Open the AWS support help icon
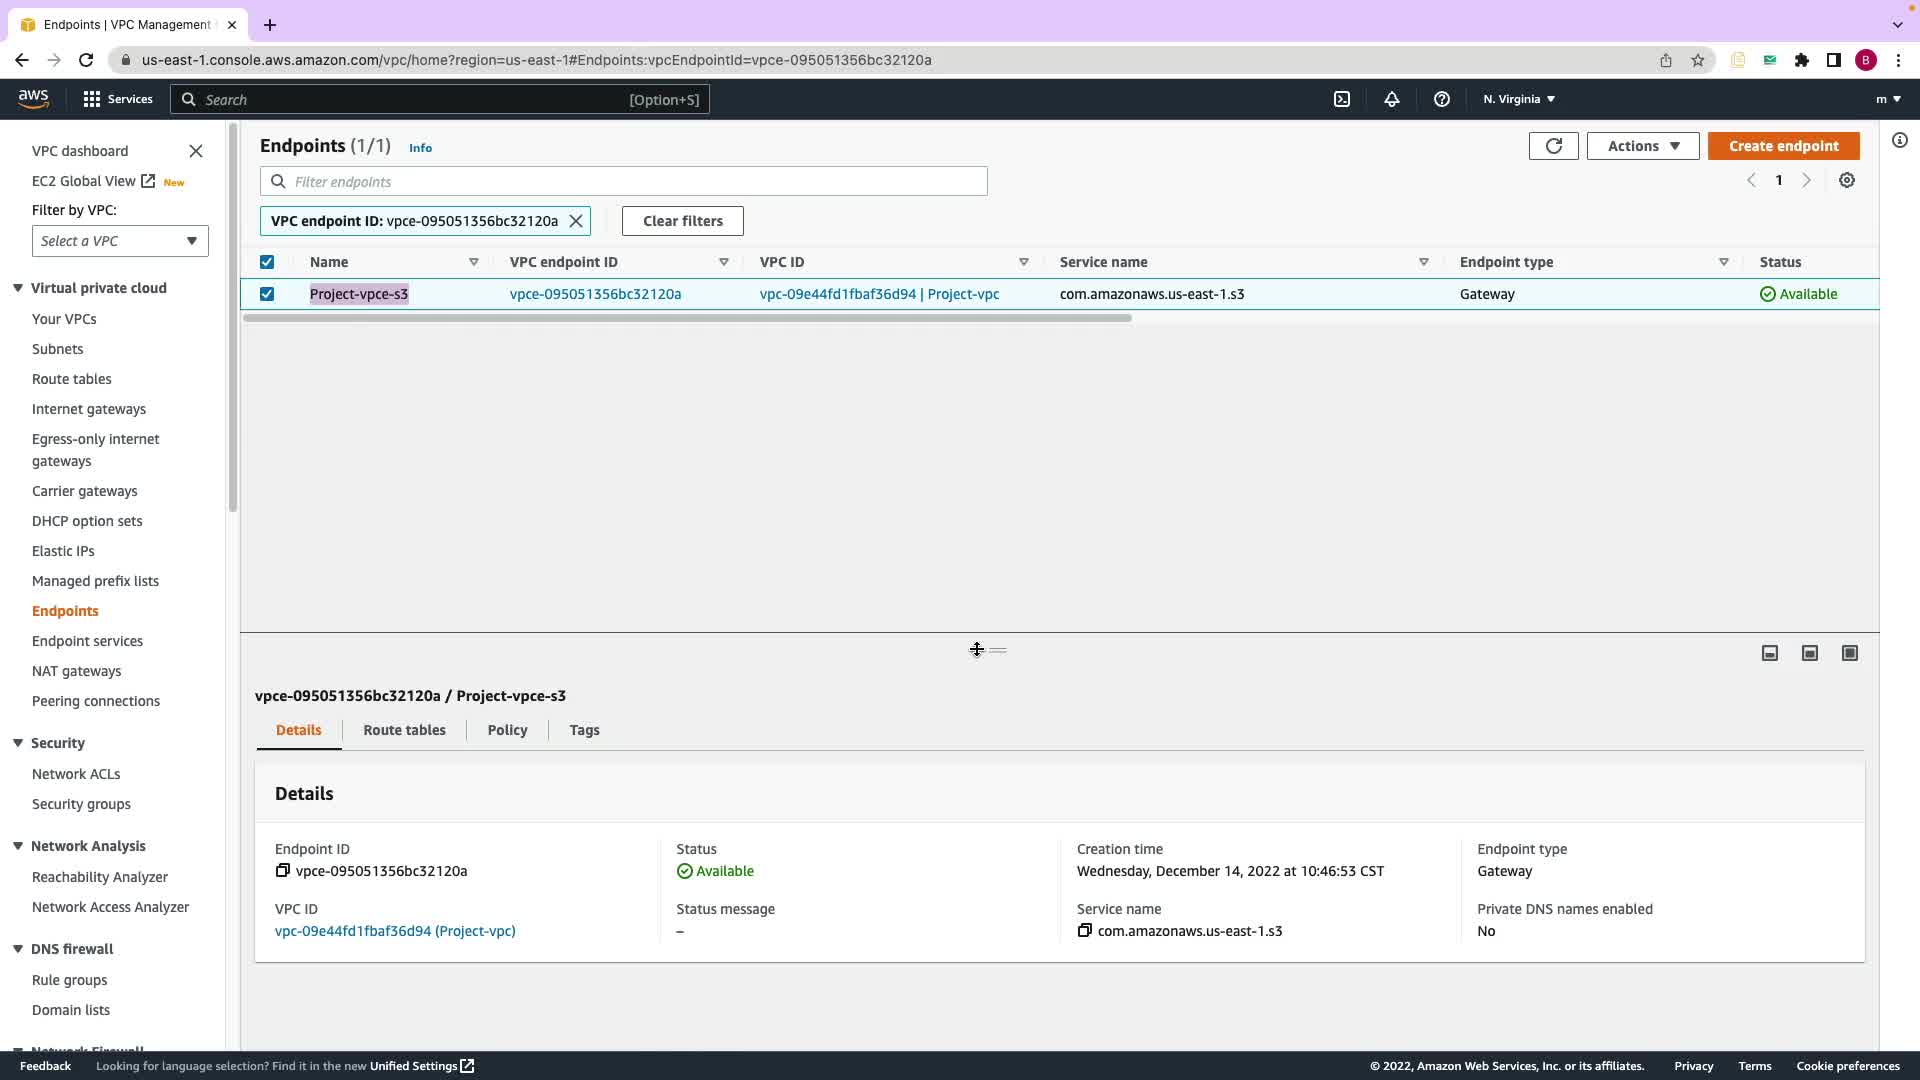The height and width of the screenshot is (1080, 1920). pos(1441,99)
